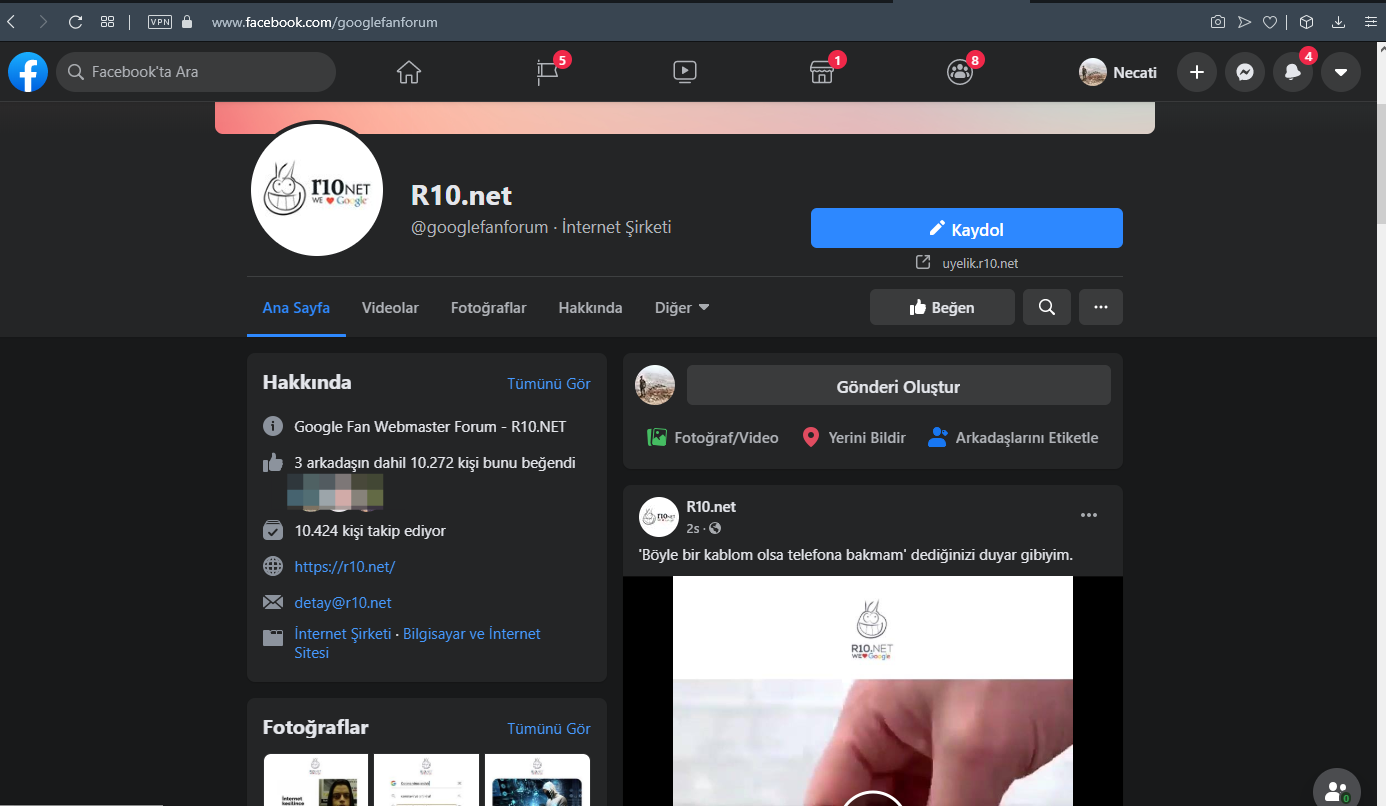Open the post video with finger image
This screenshot has width=1386, height=806.
873,691
